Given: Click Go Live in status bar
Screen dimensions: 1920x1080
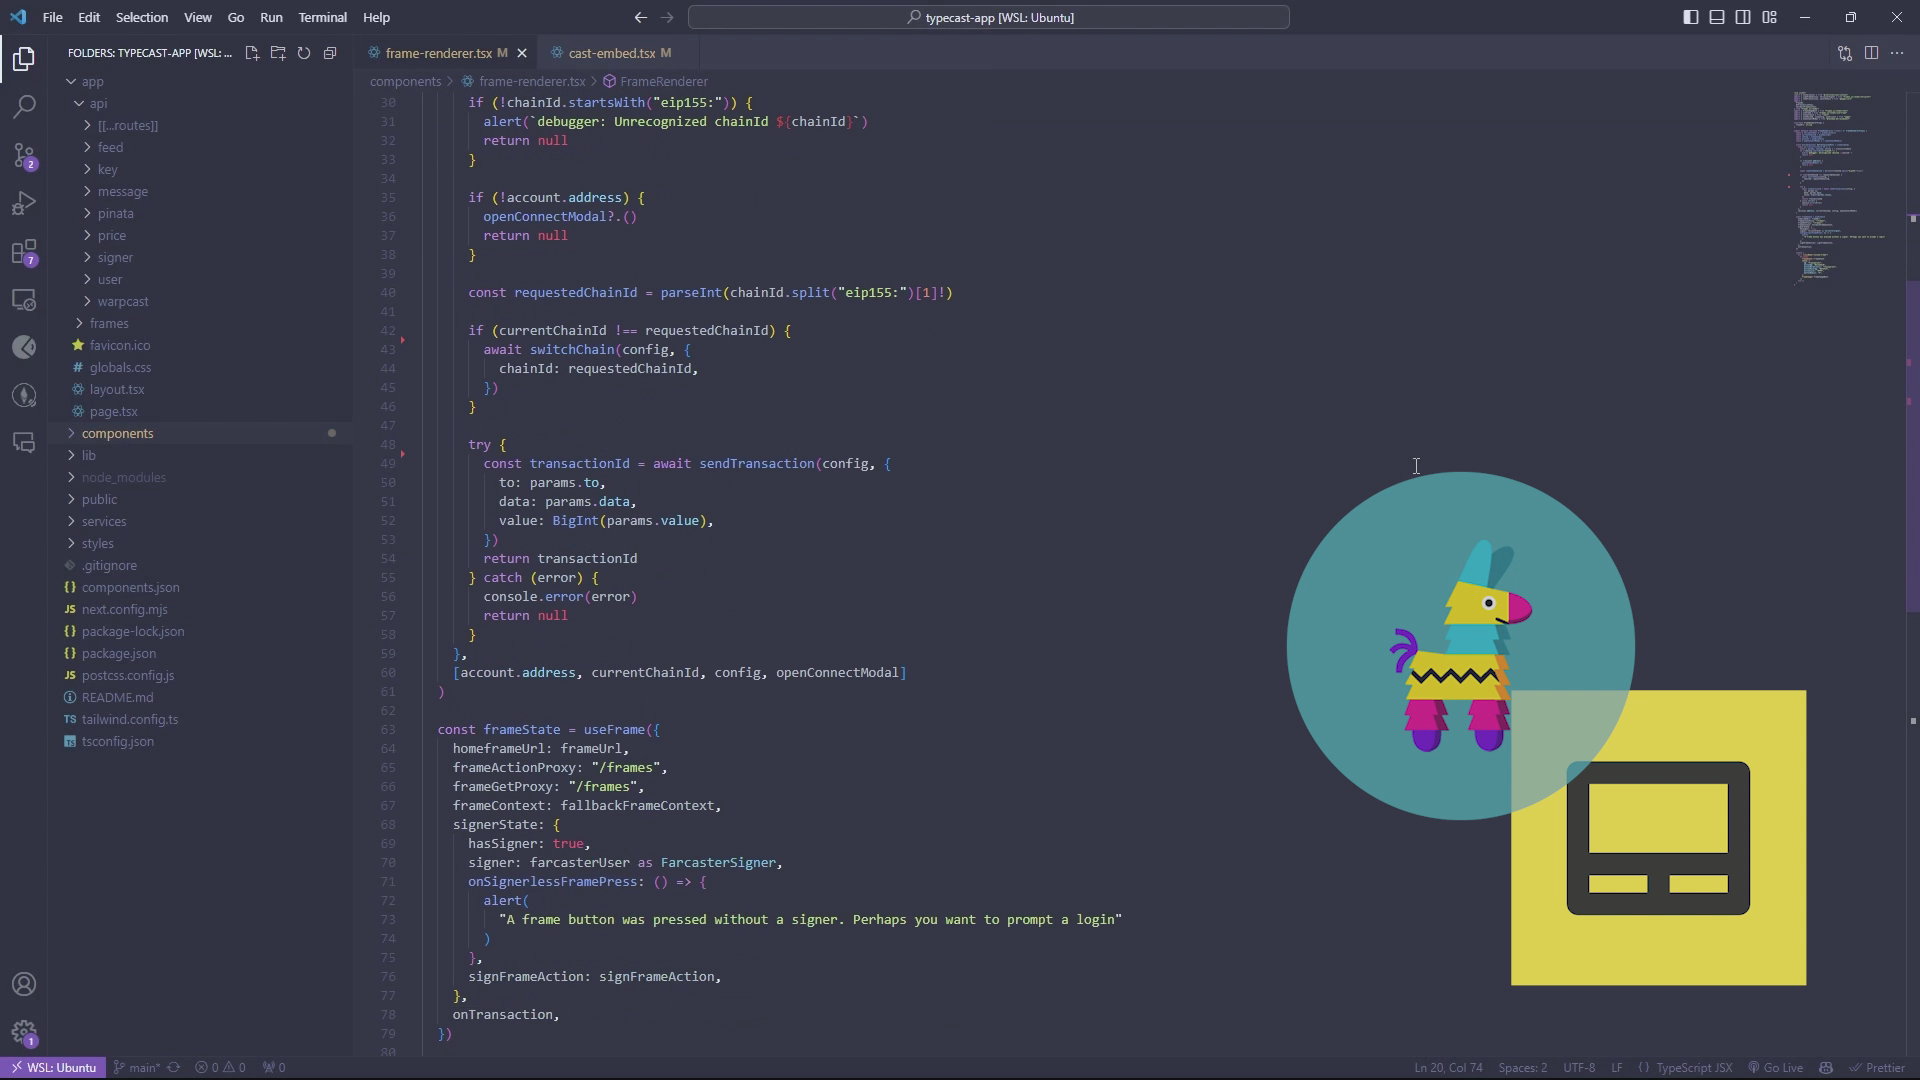Looking at the screenshot, I should (x=1775, y=1067).
